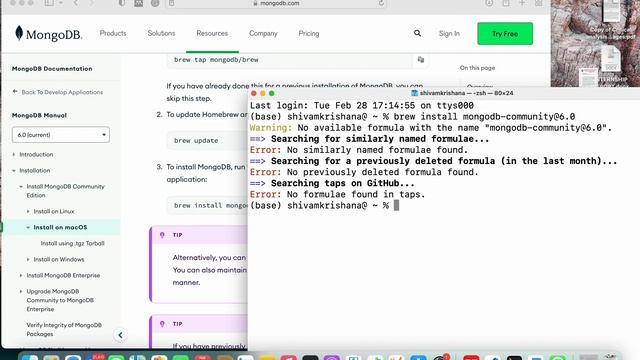Click the brew update code block
This screenshot has height=360, width=640.
[207, 140]
